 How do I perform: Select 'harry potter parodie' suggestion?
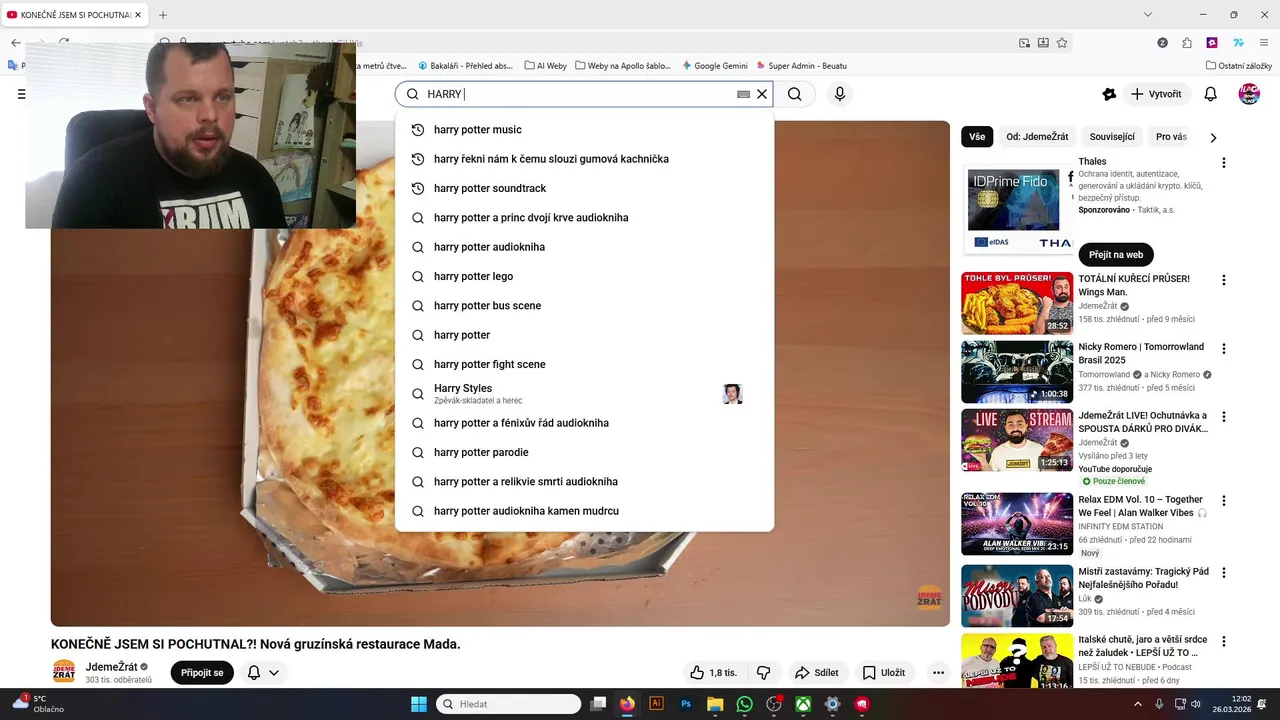point(584,452)
